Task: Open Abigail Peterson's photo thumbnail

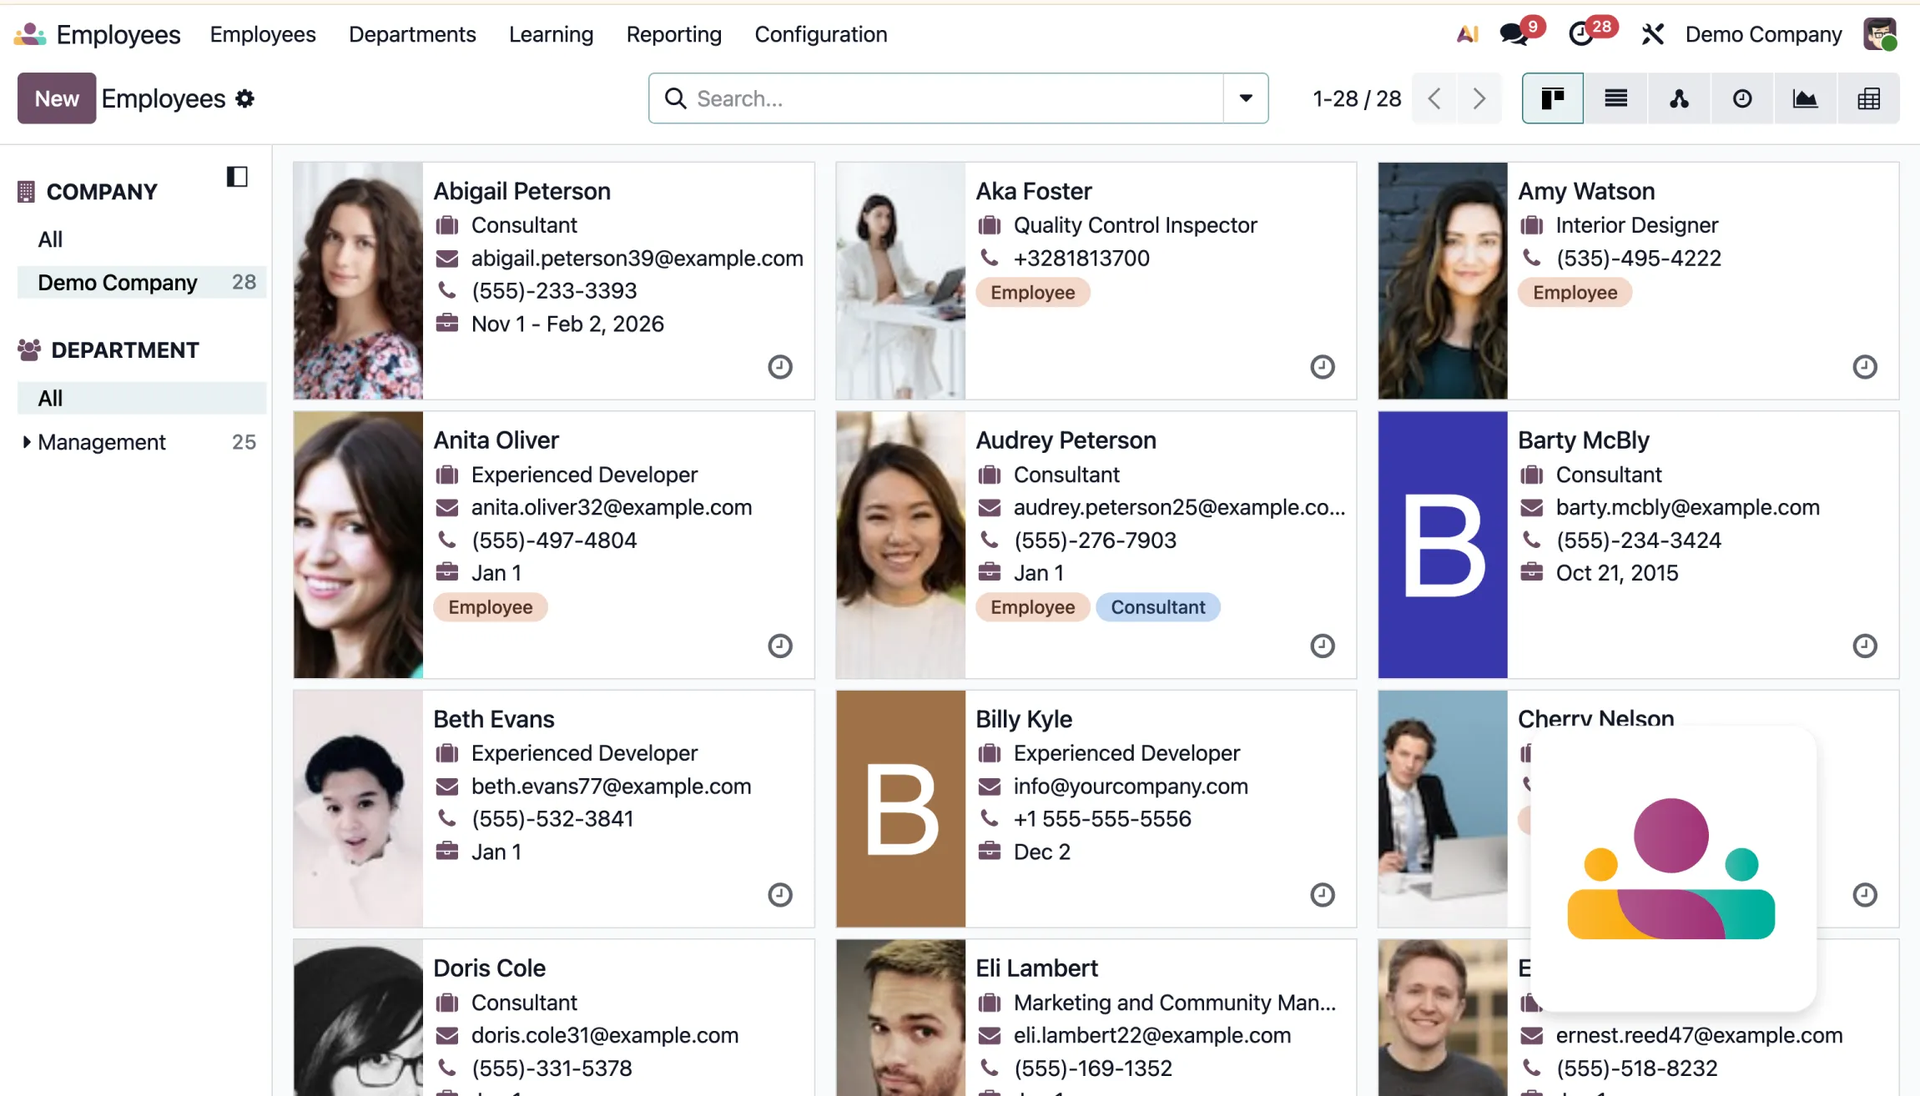Action: (358, 281)
